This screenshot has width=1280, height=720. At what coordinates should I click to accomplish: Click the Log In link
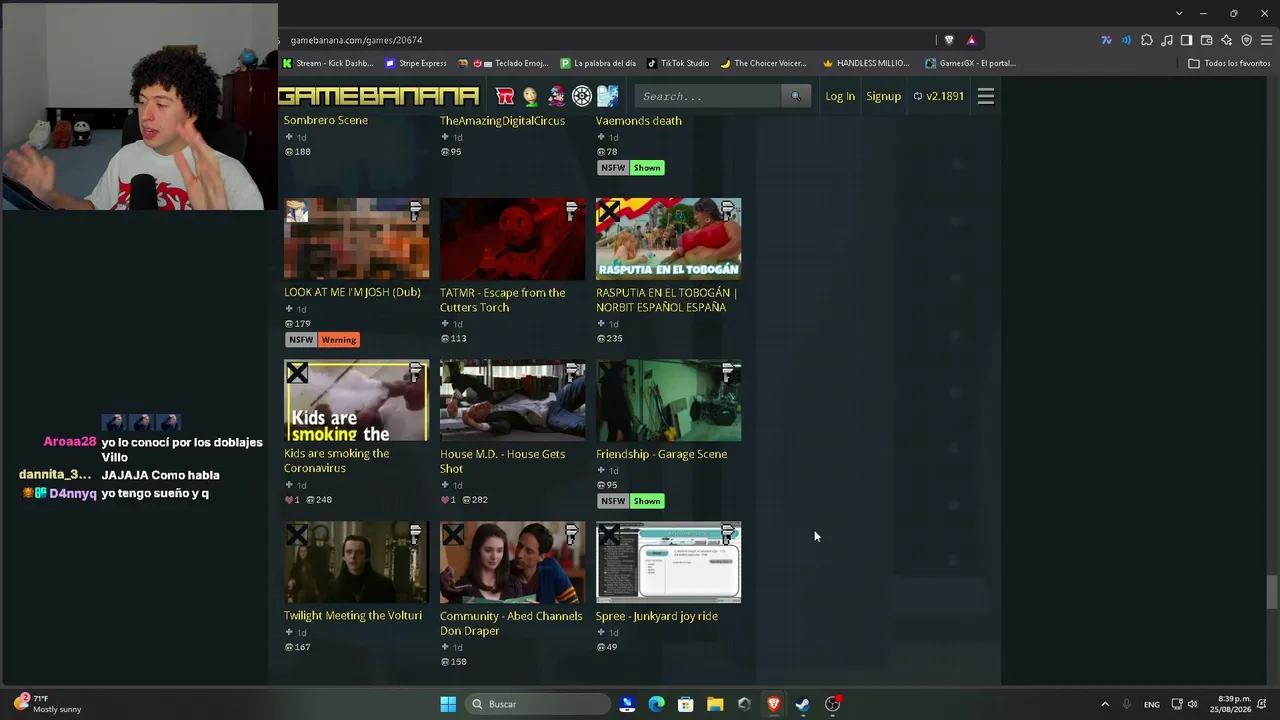click(840, 96)
